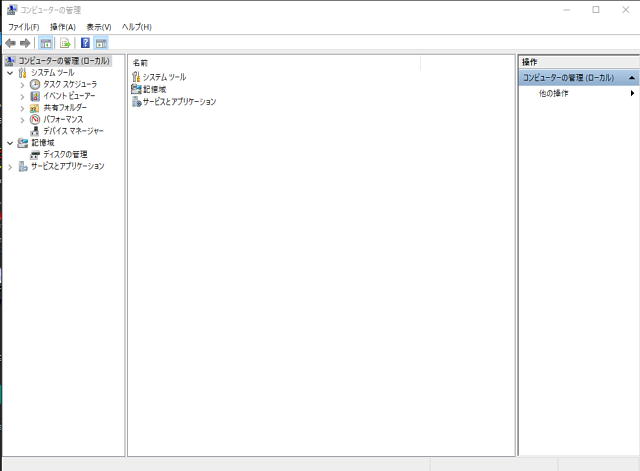Select 記憶域 label in the tree
The image size is (640, 471).
pyautogui.click(x=43, y=143)
